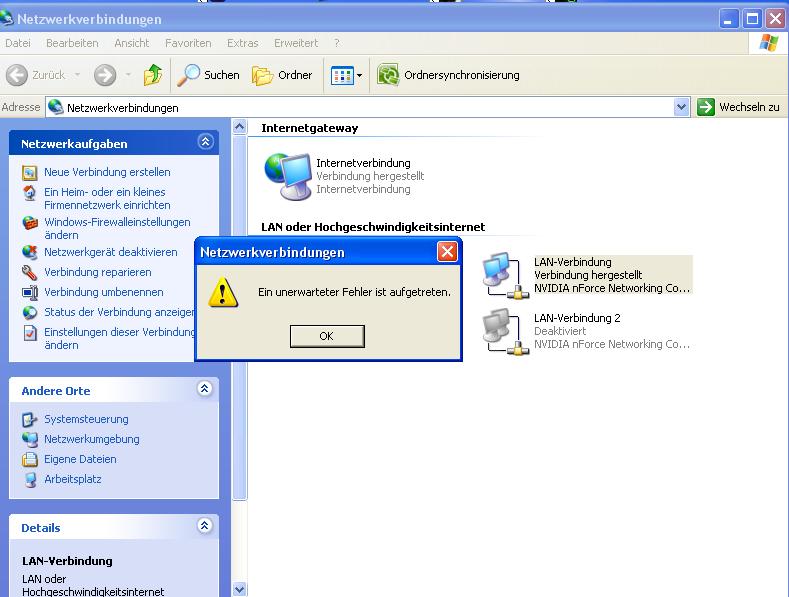Click Verbindung umbenennen link
Viewport: 789px width, 597px height.
[x=104, y=292]
